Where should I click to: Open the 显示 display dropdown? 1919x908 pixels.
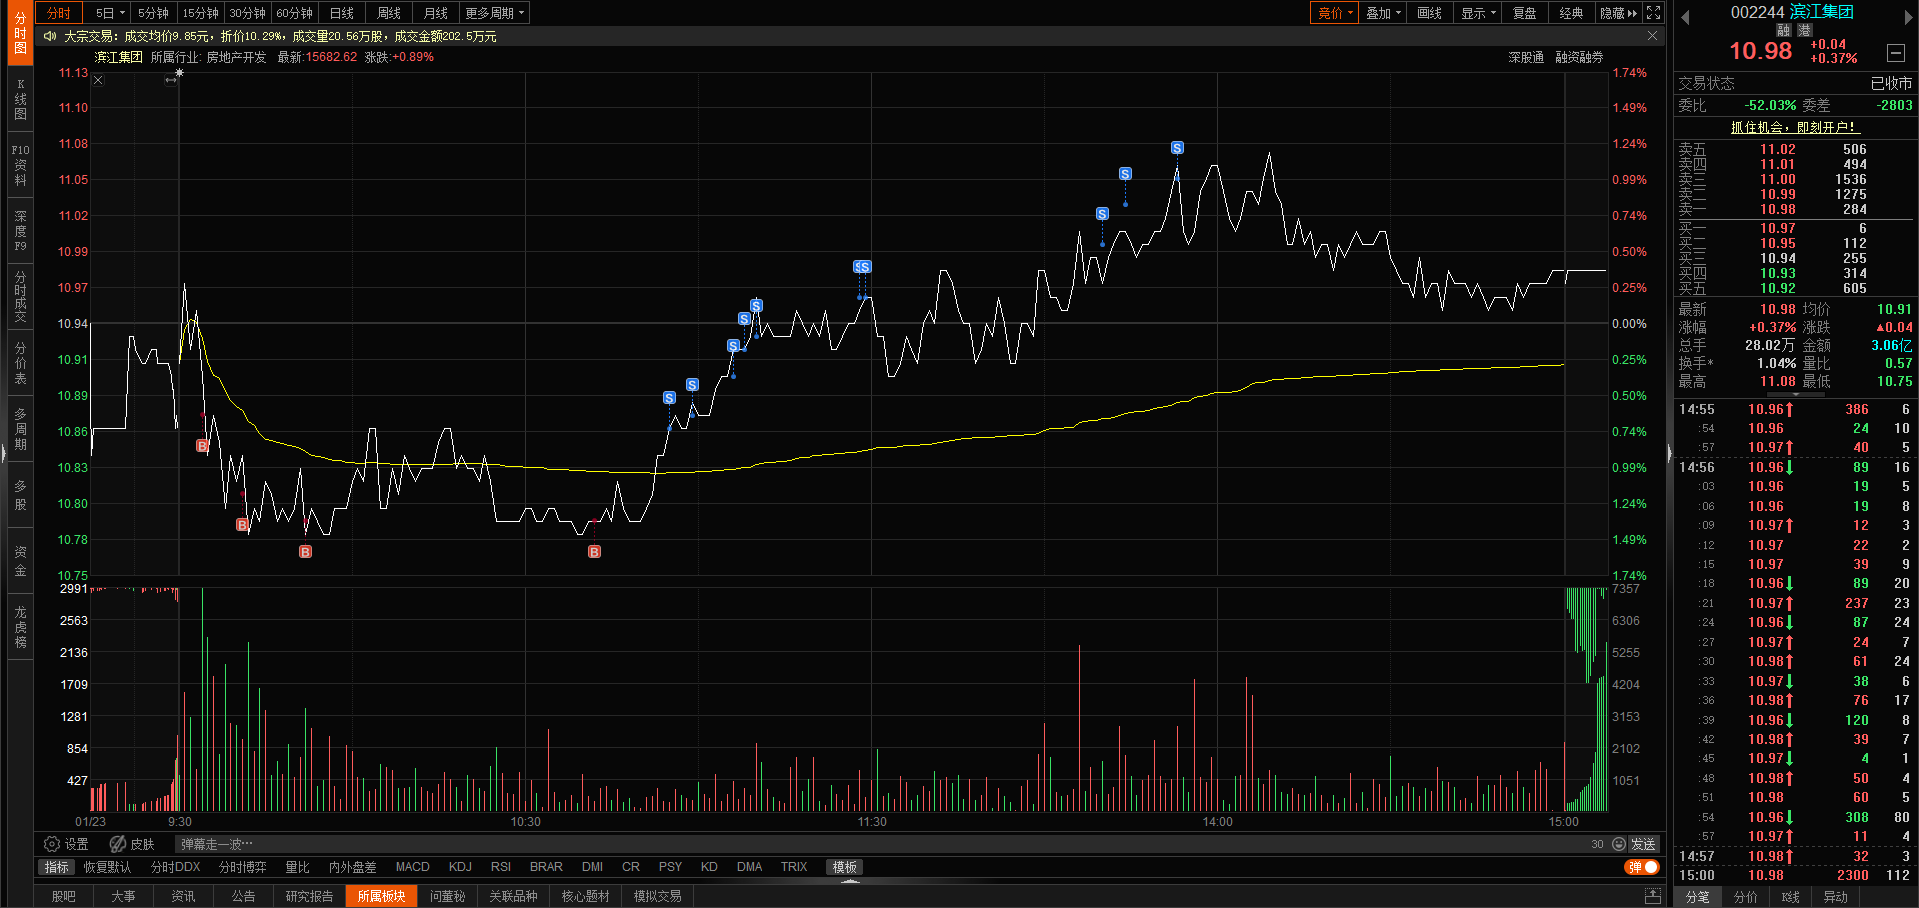point(1478,13)
